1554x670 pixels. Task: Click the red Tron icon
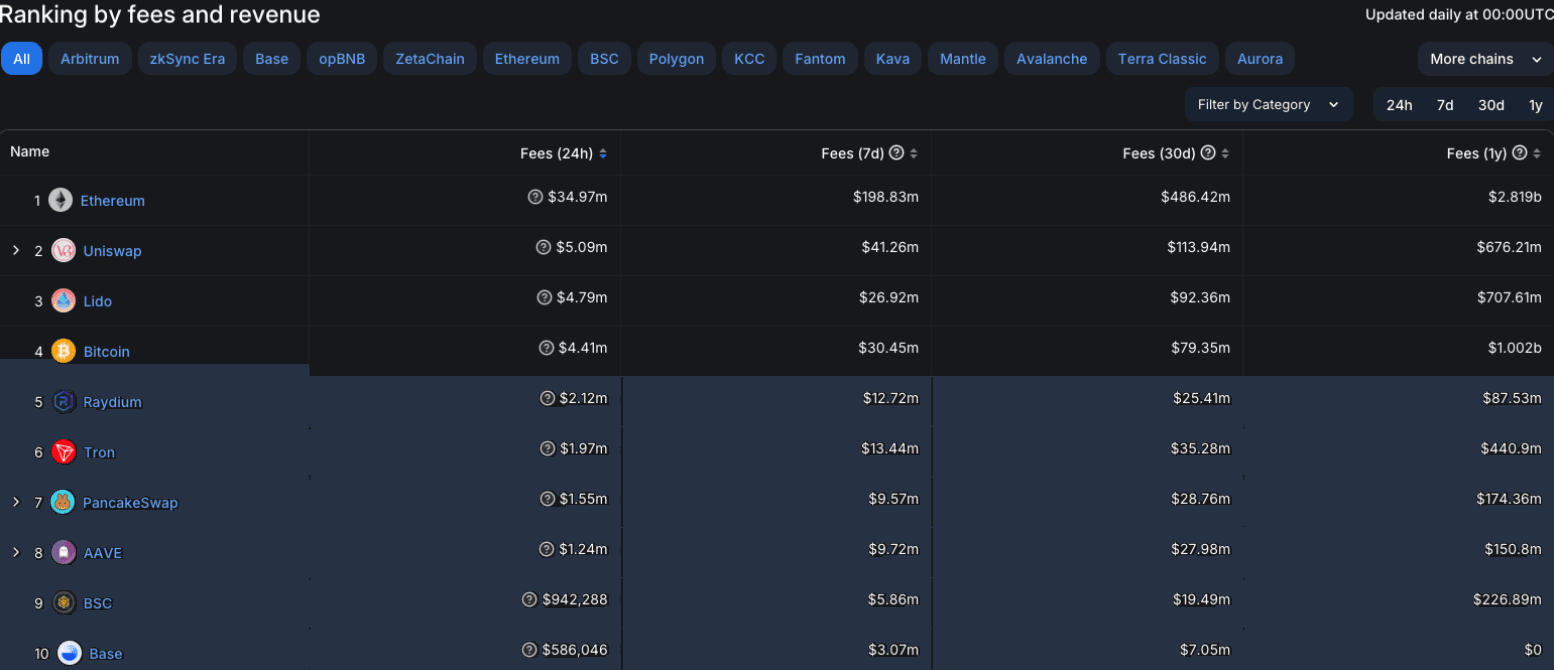pyautogui.click(x=63, y=452)
